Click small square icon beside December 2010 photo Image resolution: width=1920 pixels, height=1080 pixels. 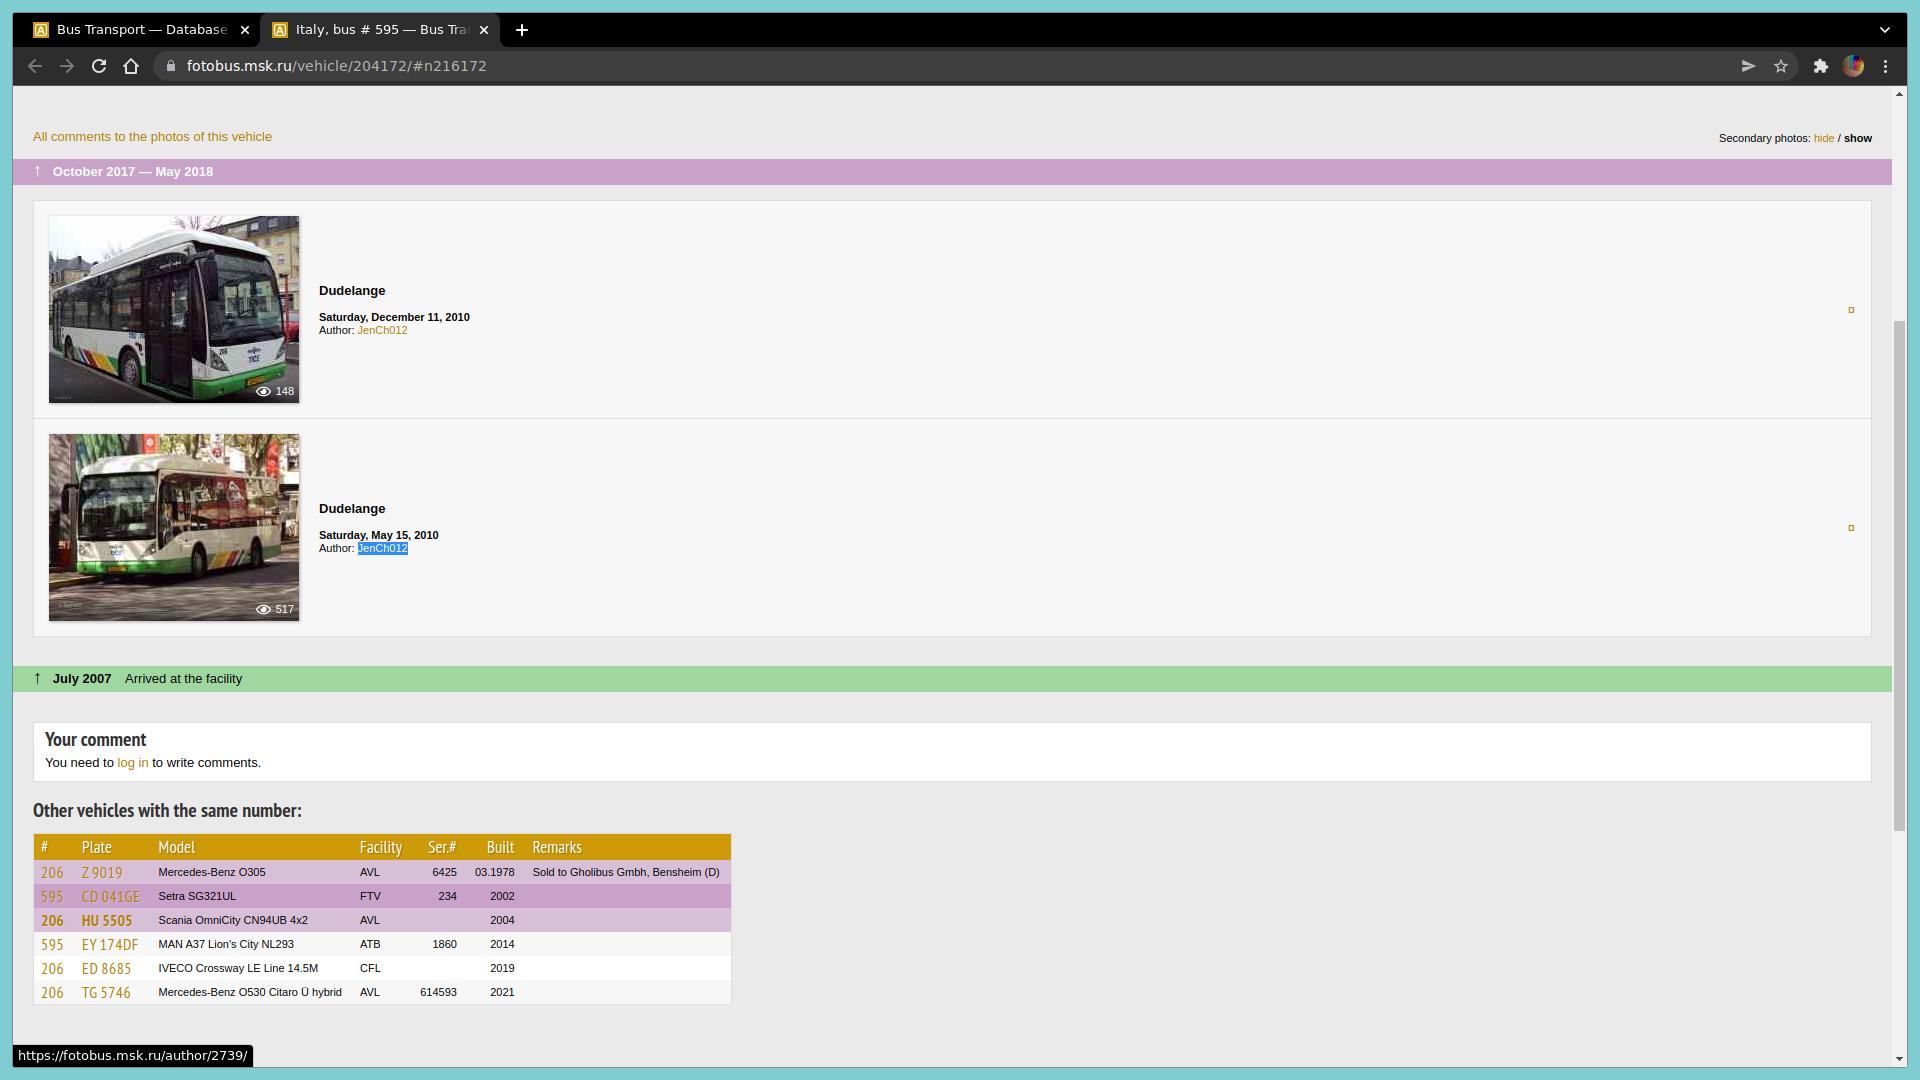[x=1851, y=310]
